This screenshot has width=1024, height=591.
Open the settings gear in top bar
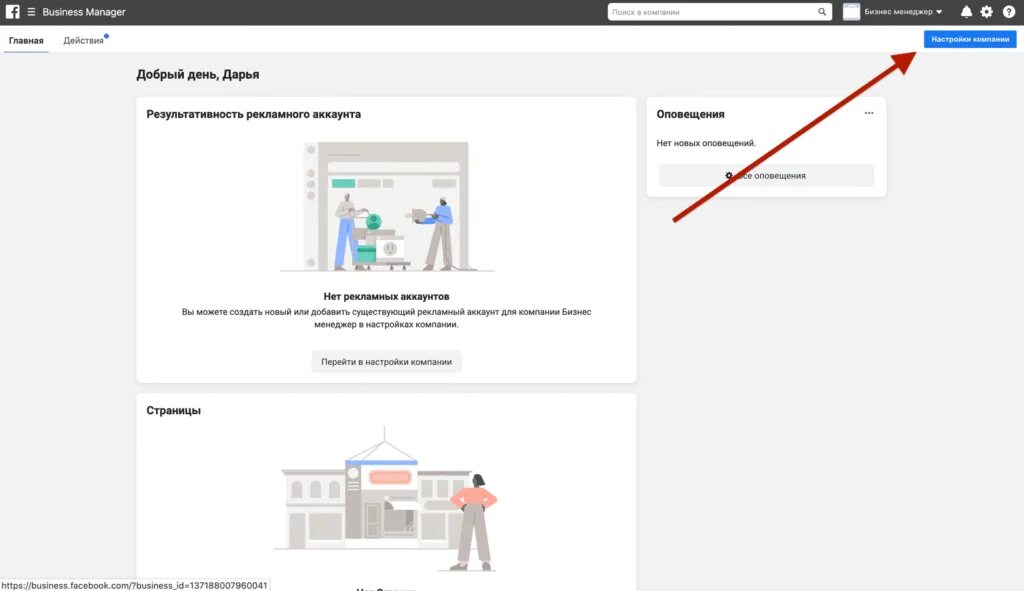point(987,12)
